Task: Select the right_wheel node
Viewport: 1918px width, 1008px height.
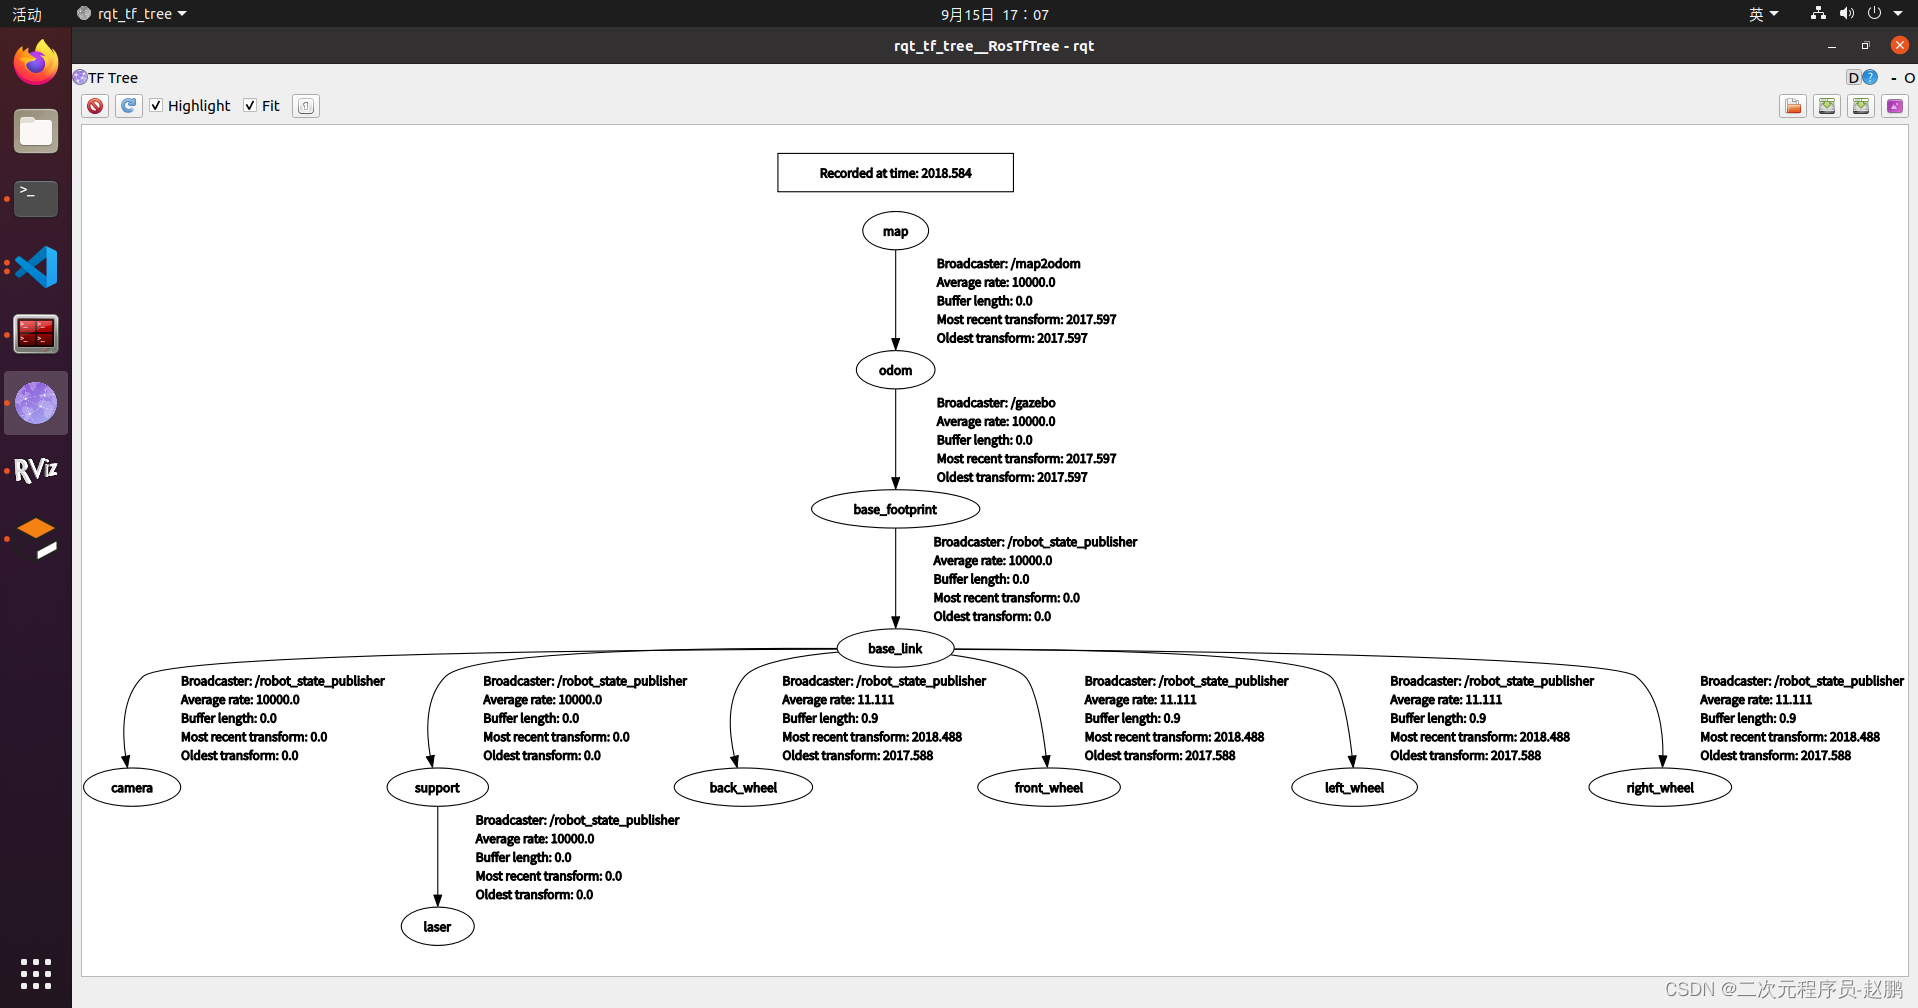Action: point(1660,787)
